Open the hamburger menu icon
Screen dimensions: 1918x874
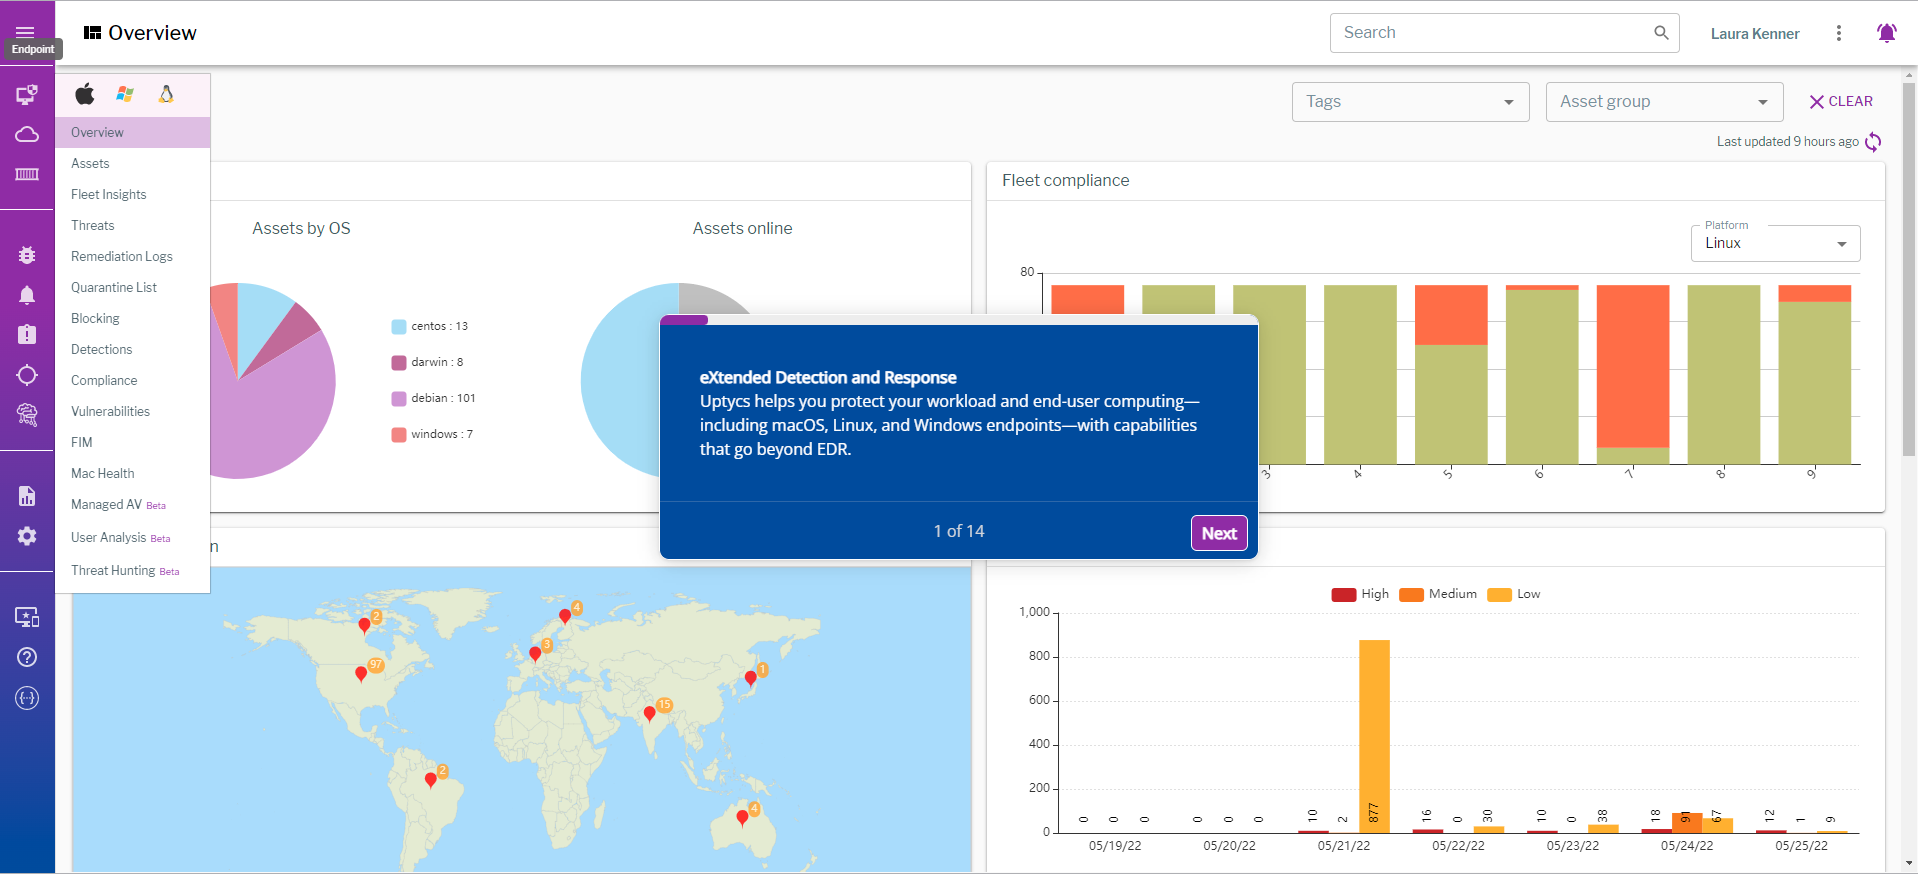26,32
